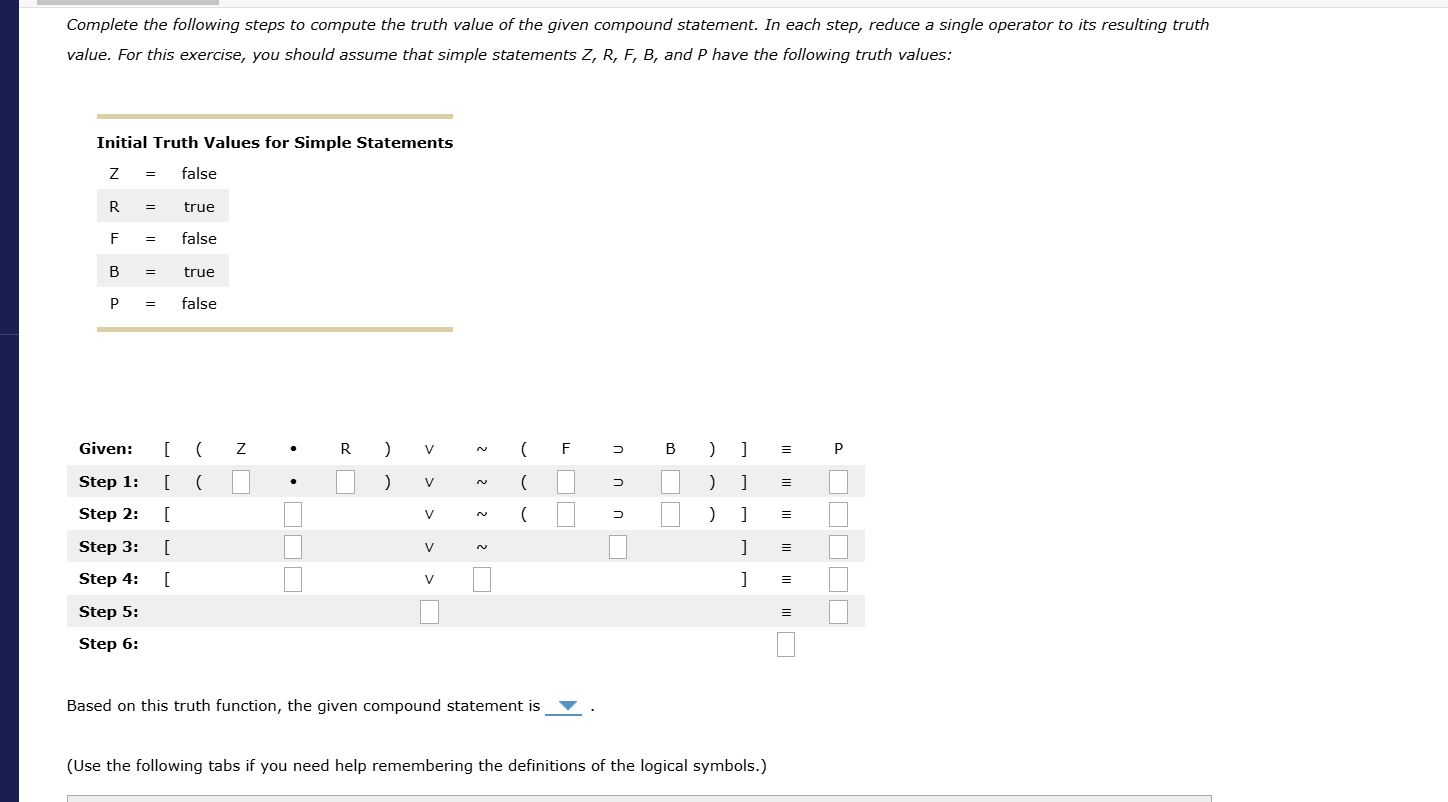Select Step 5 disjunction result box
1448x802 pixels.
429,611
